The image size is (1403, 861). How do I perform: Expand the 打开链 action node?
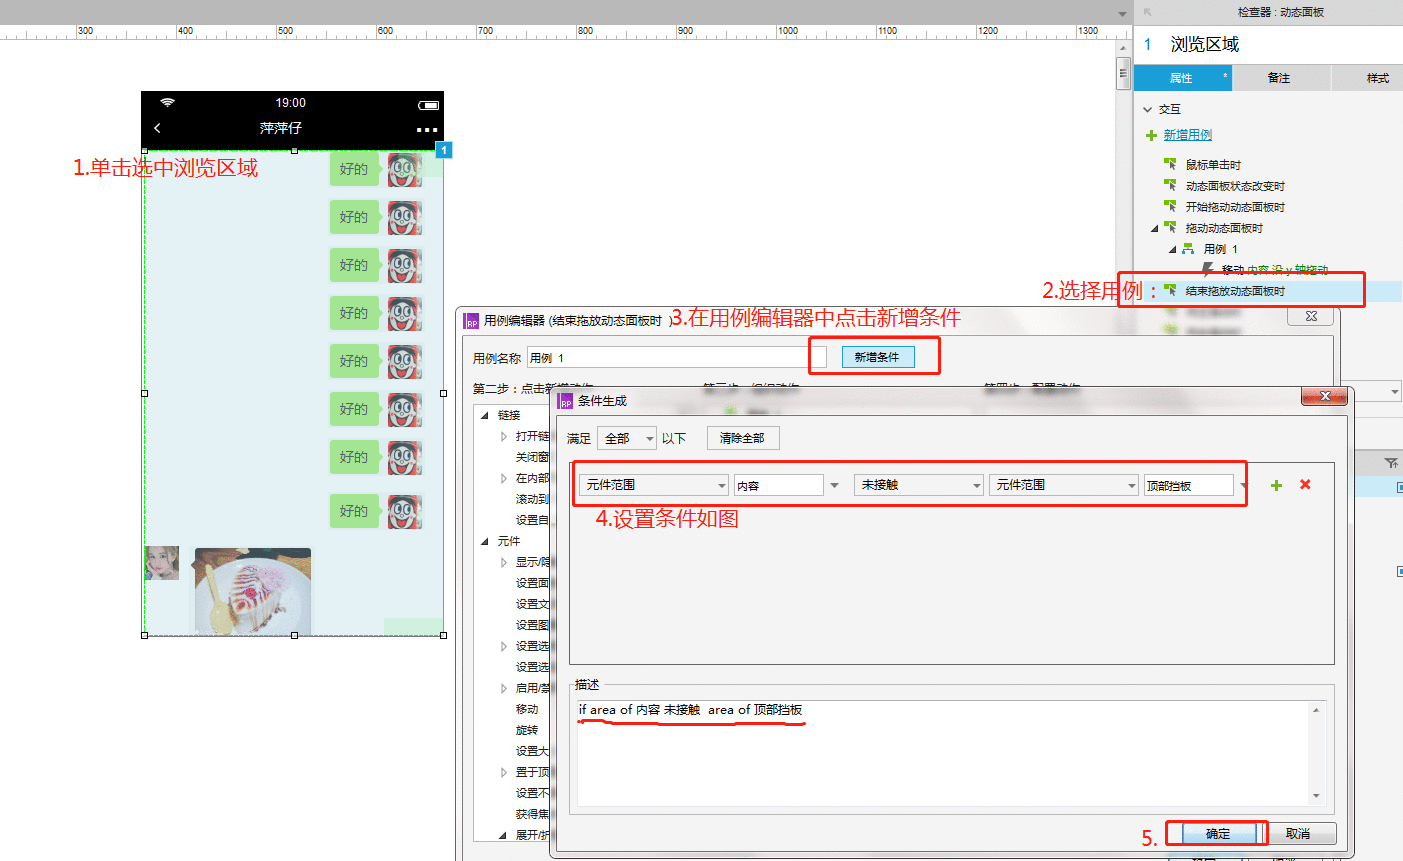tap(504, 436)
